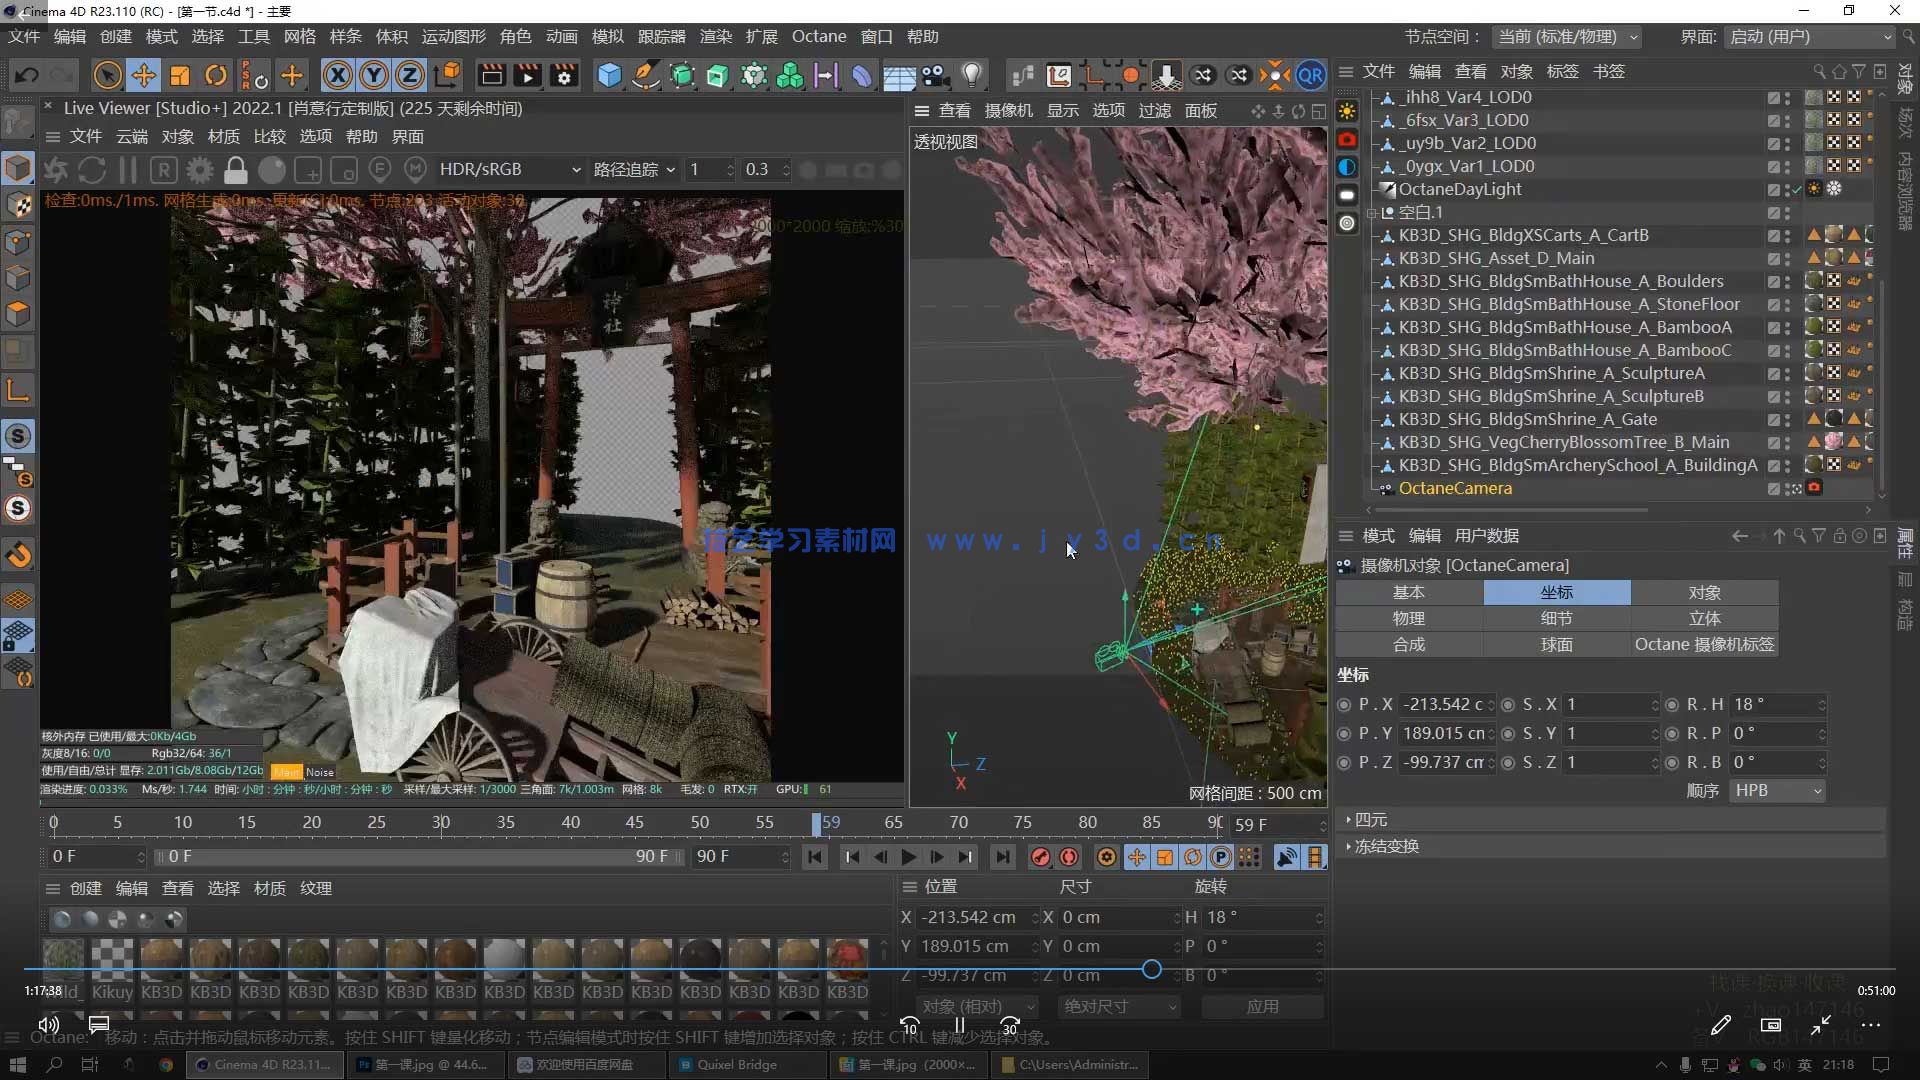Click the cube primitive icon
Image resolution: width=1920 pixels, height=1080 pixels.
point(609,76)
